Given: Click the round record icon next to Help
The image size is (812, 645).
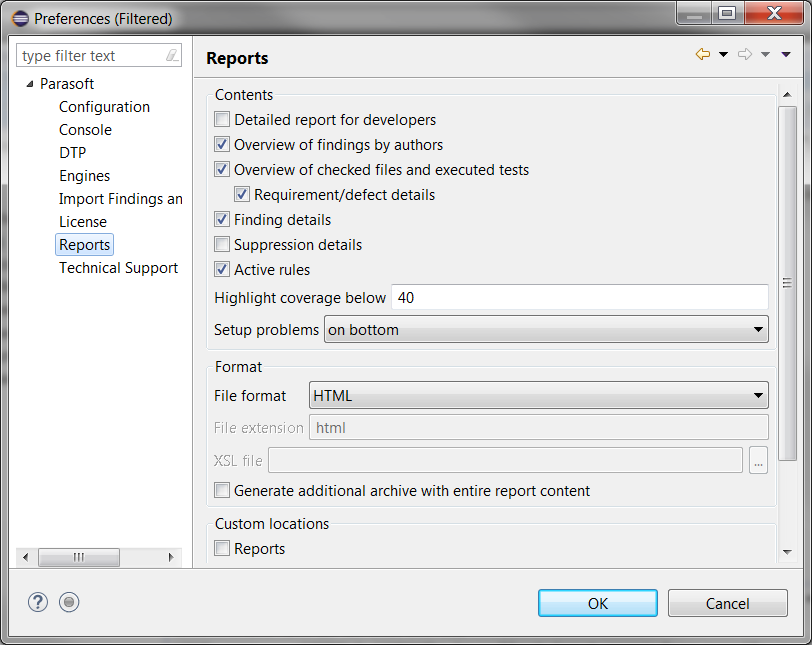Looking at the screenshot, I should [69, 602].
